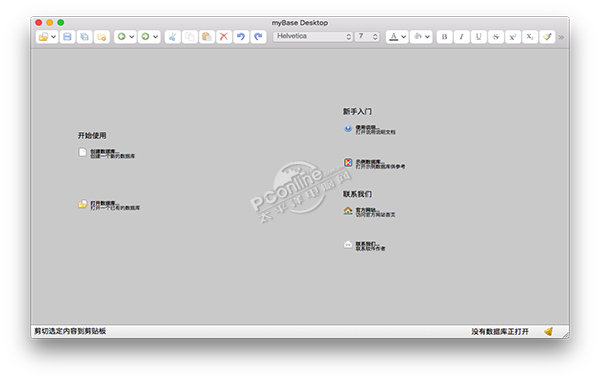Go back with the green left arrow
The image size is (600, 380).
[121, 37]
